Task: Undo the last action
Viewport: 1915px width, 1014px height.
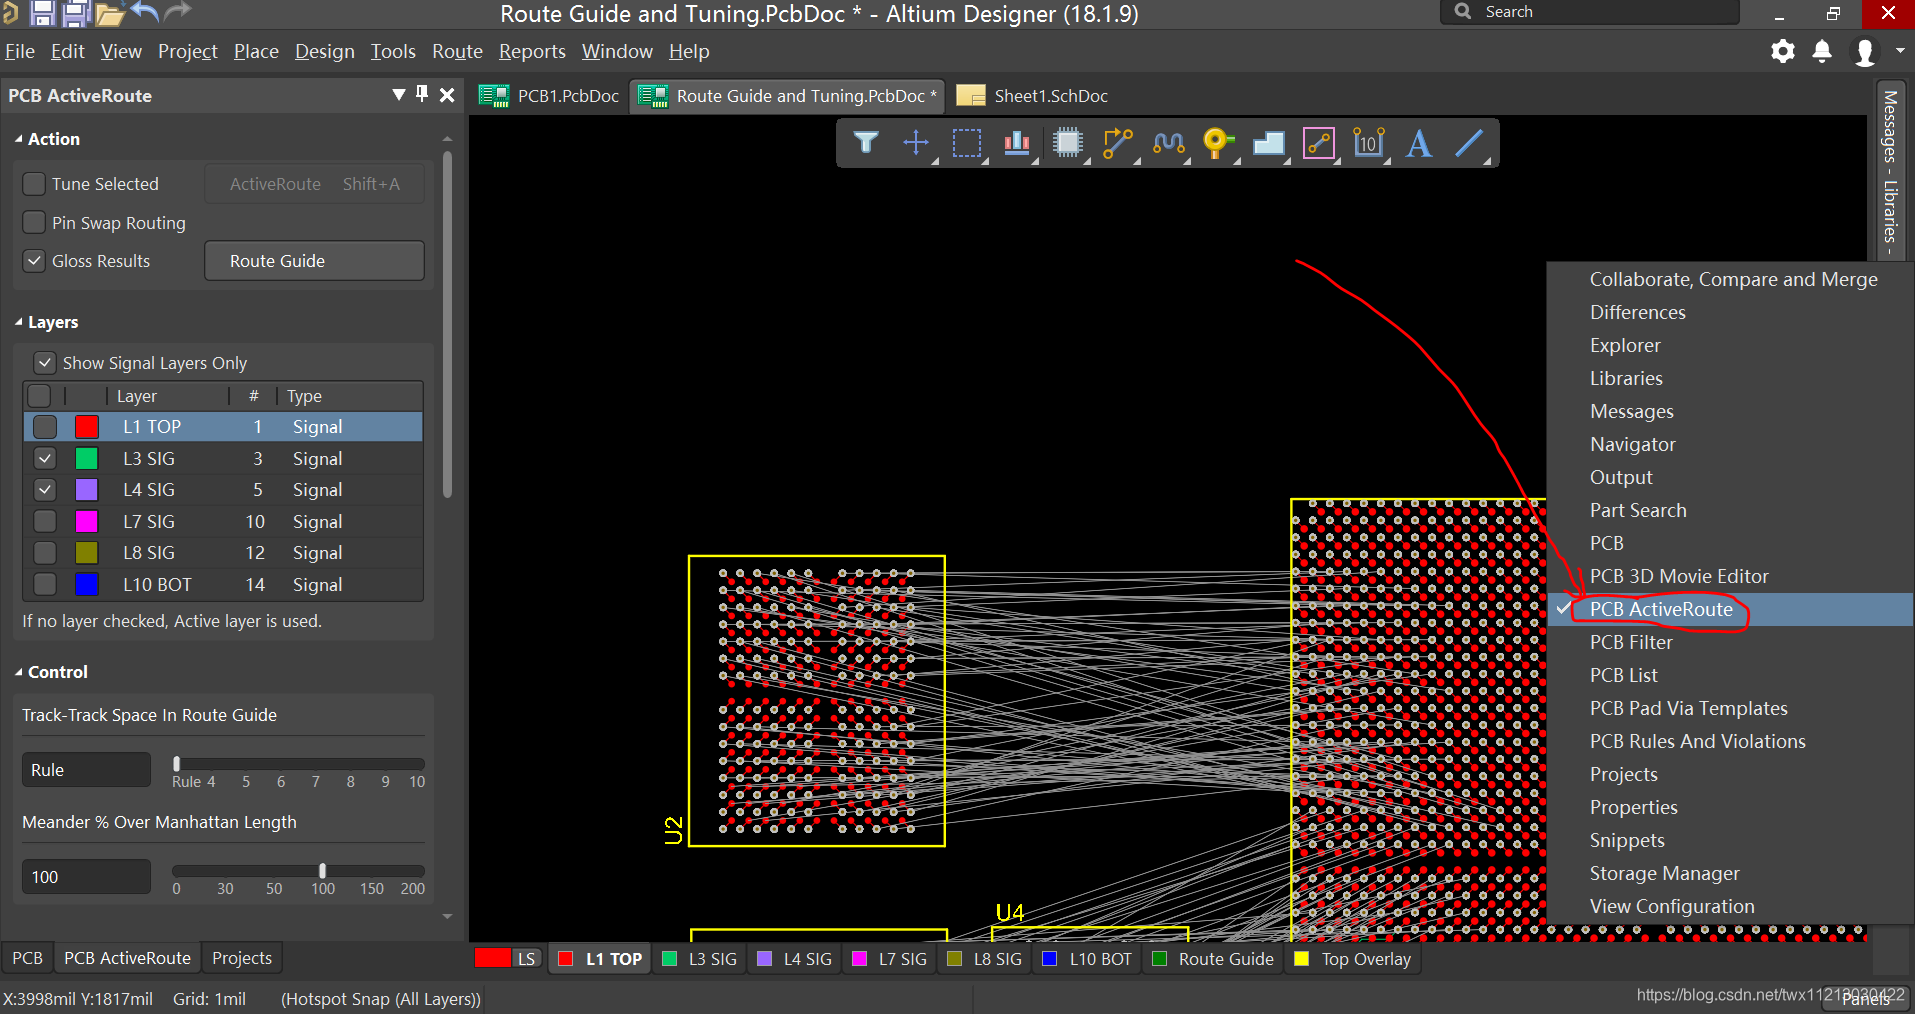Action: pos(145,12)
